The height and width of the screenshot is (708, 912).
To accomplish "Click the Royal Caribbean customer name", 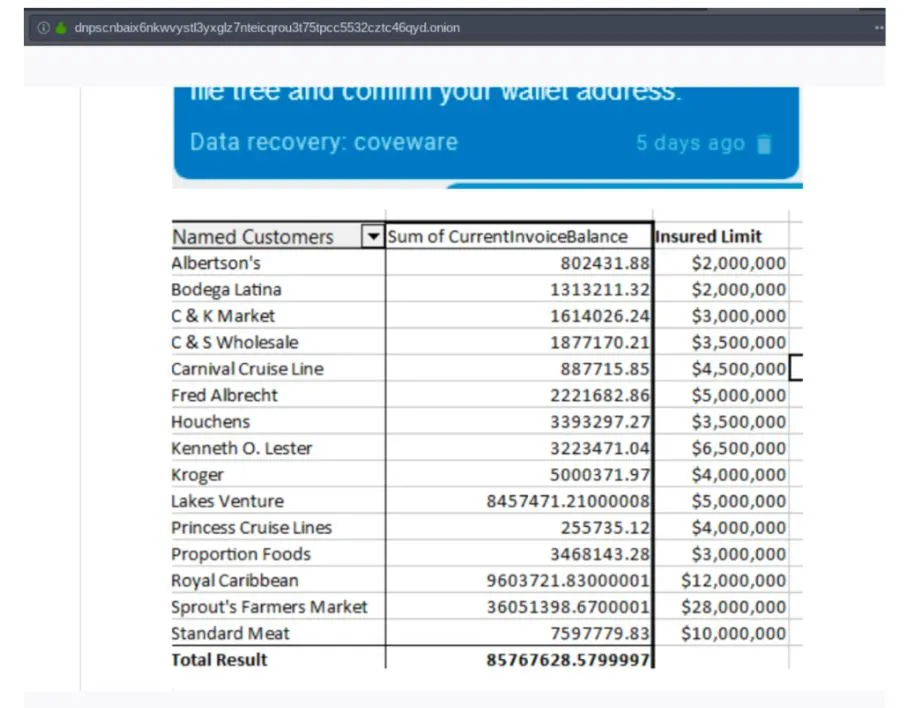I will coord(234,581).
